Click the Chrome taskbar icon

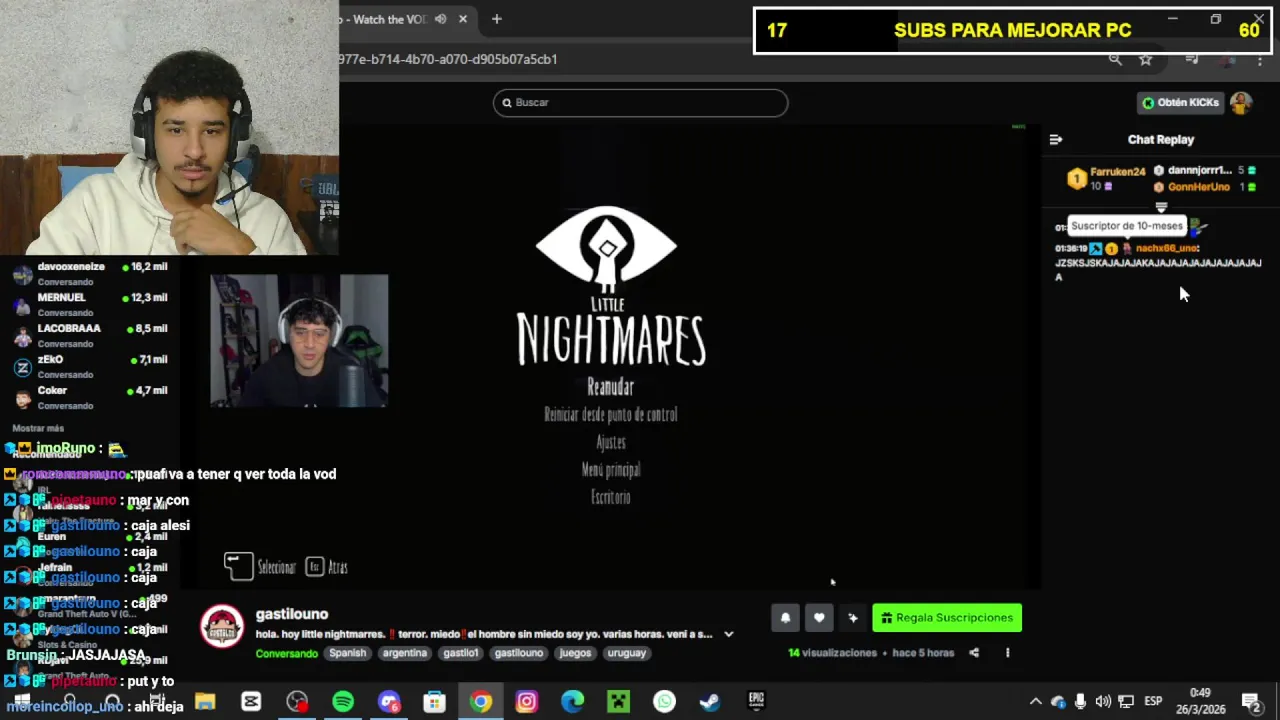(x=481, y=702)
